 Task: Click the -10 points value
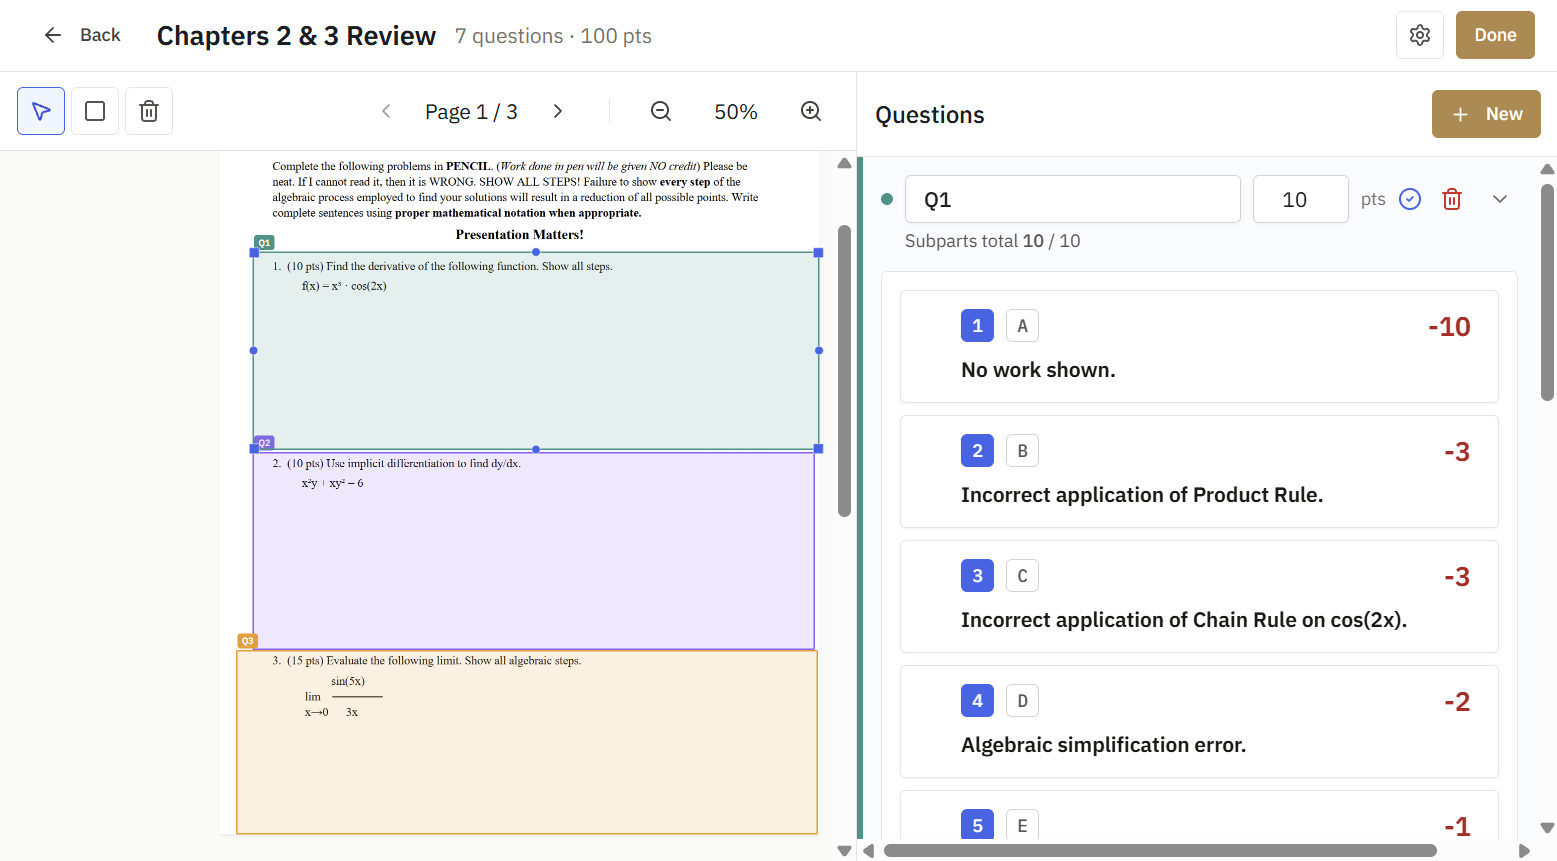pyautogui.click(x=1449, y=327)
